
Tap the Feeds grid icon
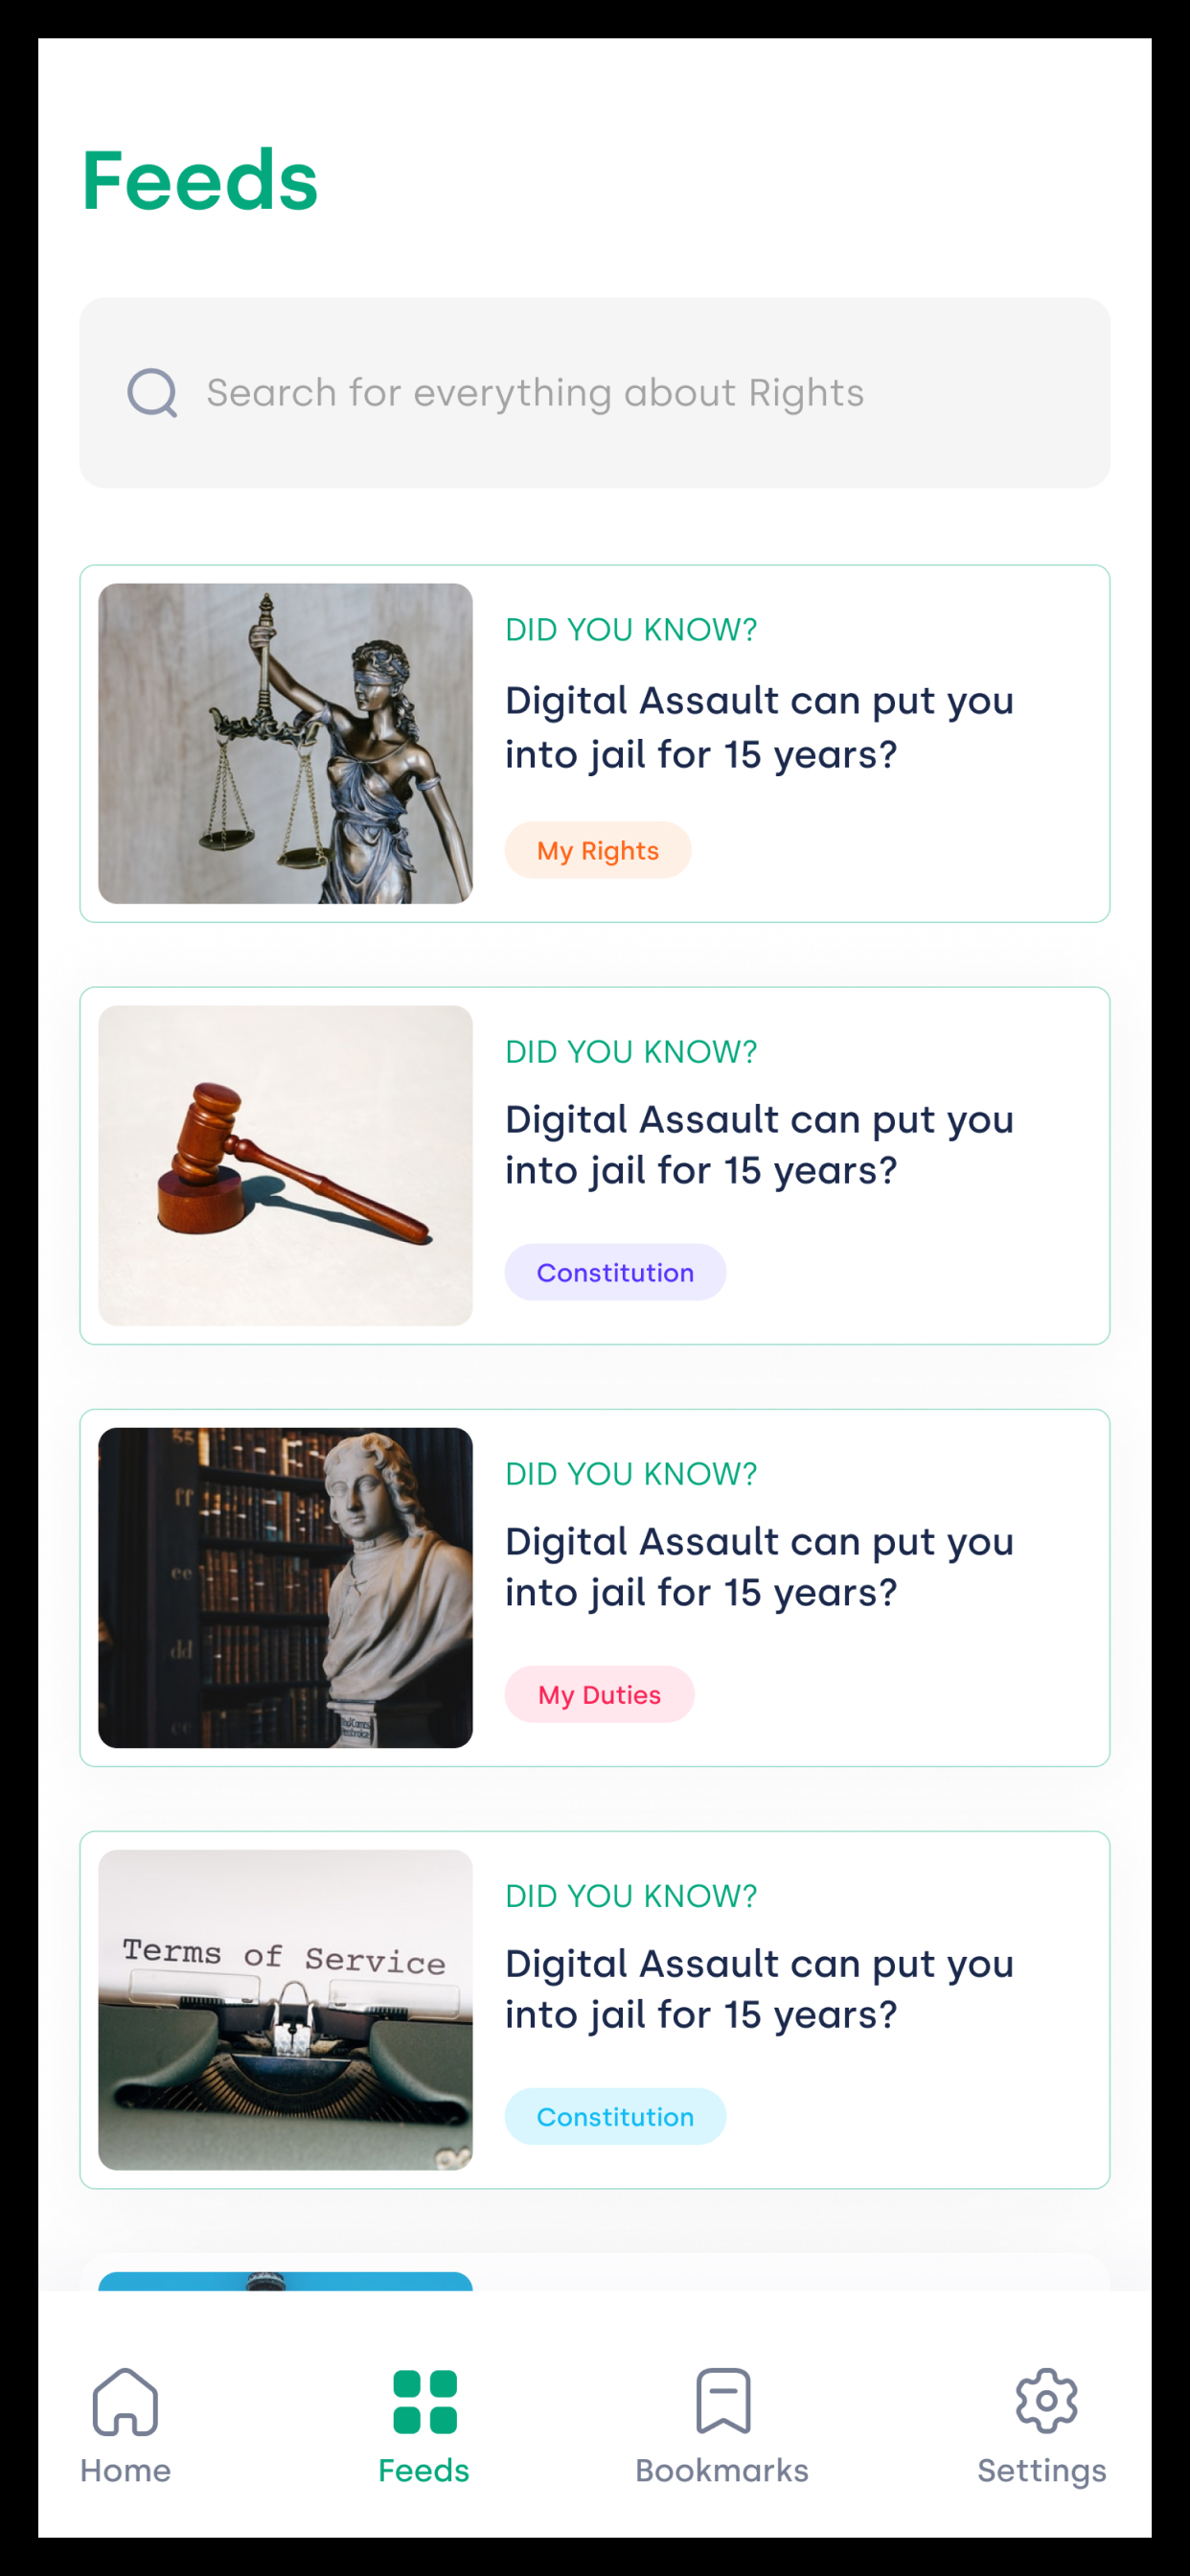pos(425,2401)
